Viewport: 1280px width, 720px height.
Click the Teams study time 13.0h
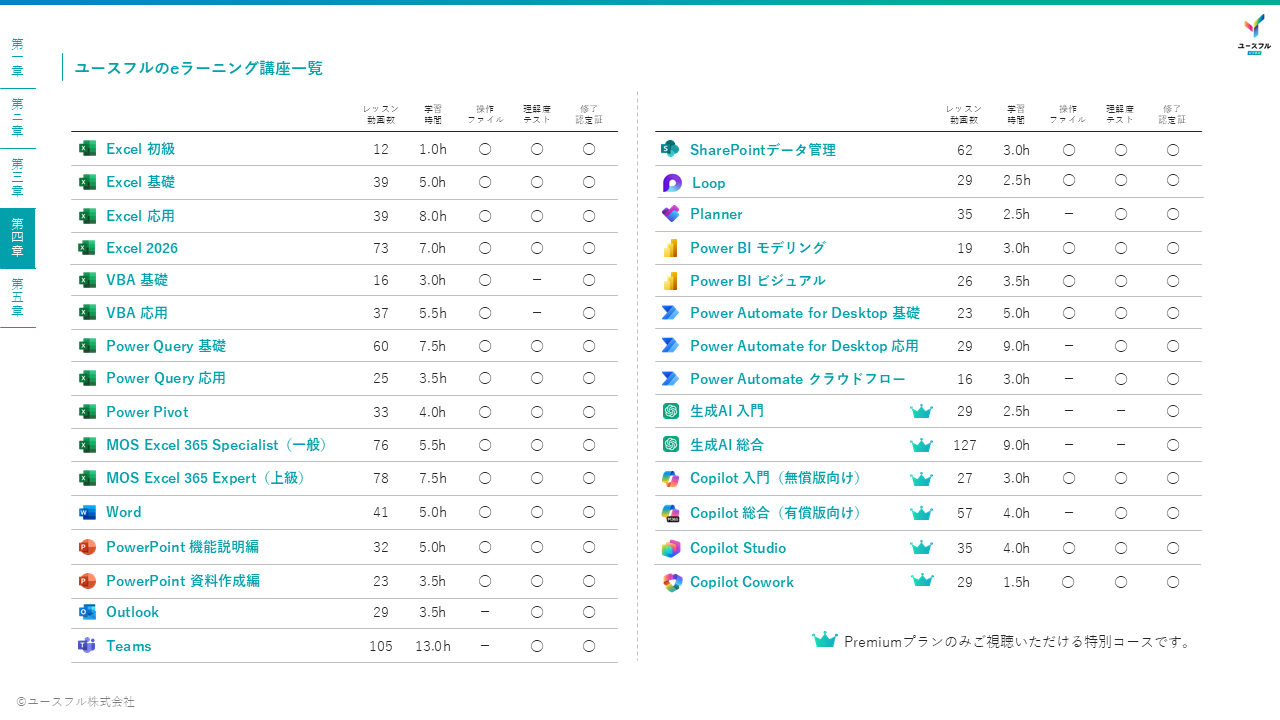pos(433,646)
